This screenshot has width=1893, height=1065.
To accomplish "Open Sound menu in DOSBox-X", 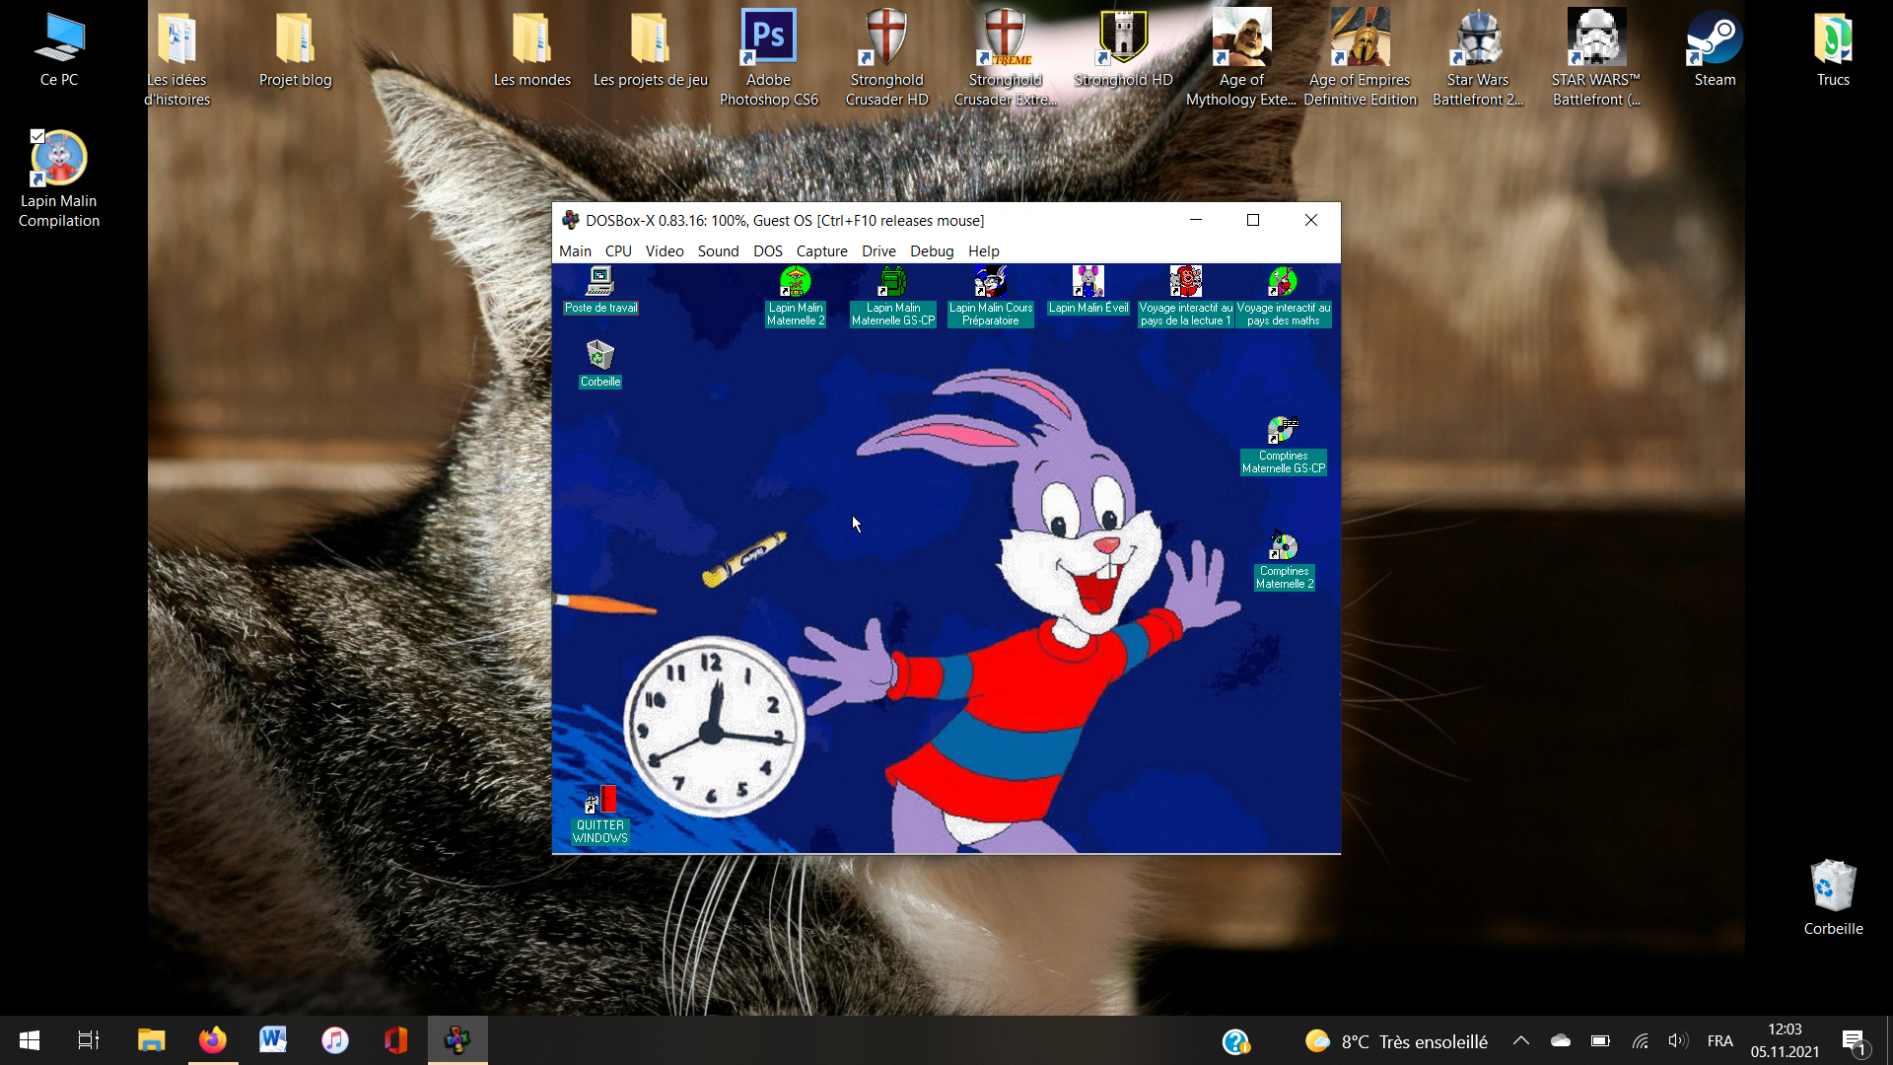I will [x=718, y=251].
